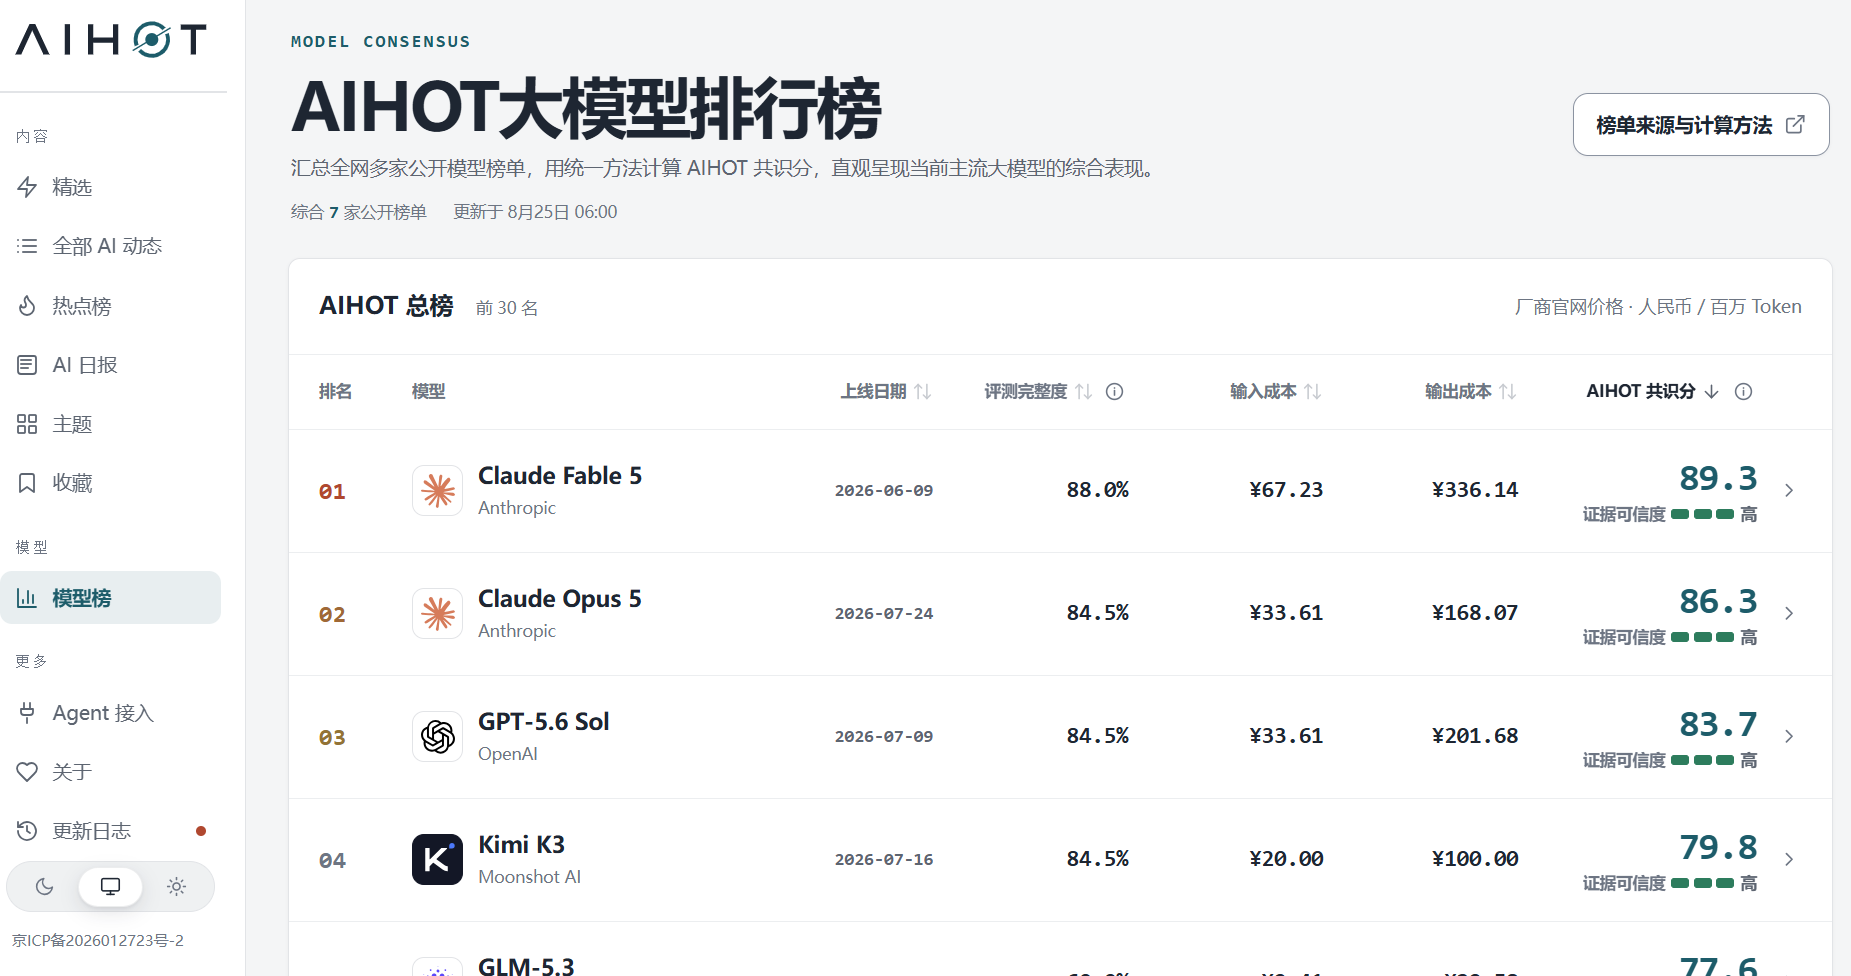This screenshot has height=976, width=1851.
Task: Expand Claude Fable 5 row chevron
Action: click(1789, 490)
